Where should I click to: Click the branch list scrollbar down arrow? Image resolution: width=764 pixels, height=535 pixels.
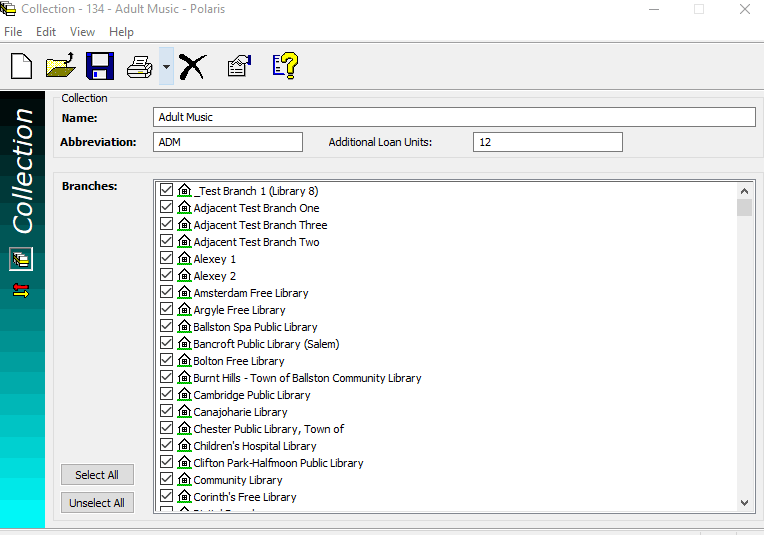tap(744, 503)
